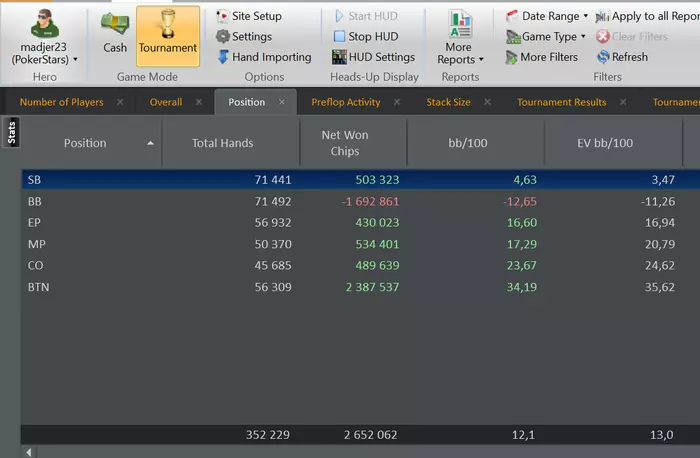Image resolution: width=700 pixels, height=458 pixels.
Task: Click the disabled Start HUD button
Action: (366, 16)
